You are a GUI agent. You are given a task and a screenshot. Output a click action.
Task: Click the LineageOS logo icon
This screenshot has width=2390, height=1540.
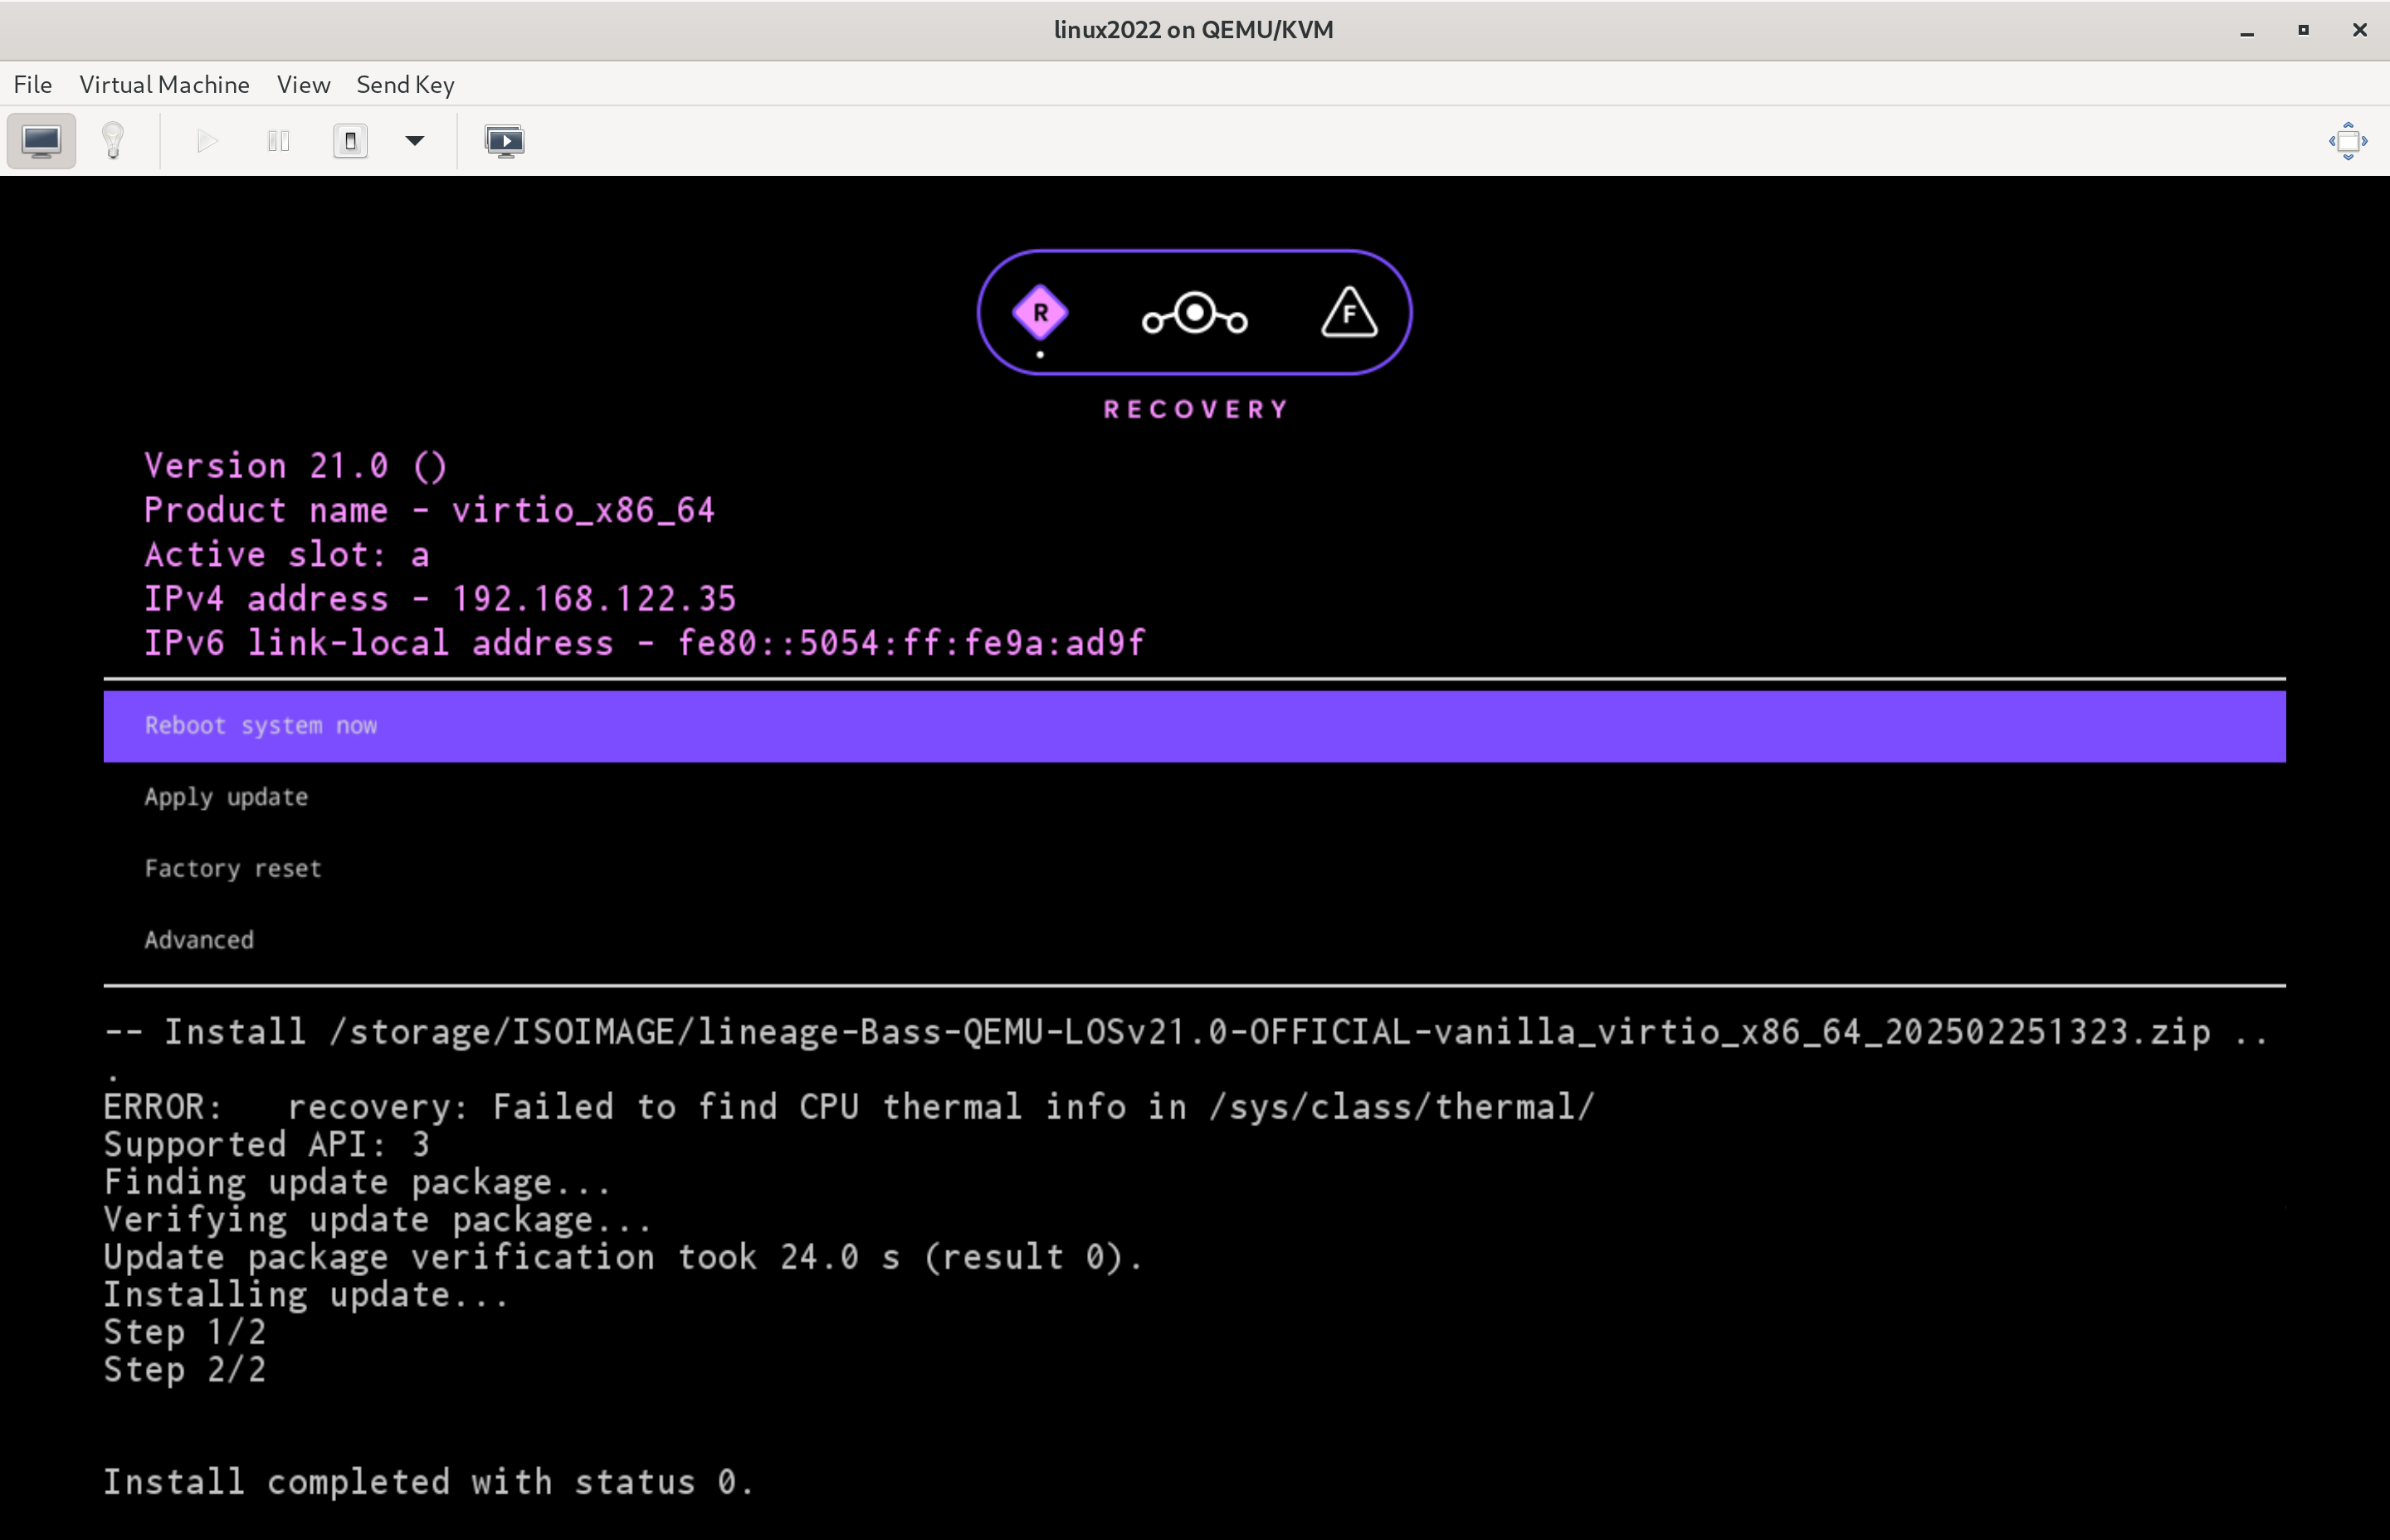tap(1195, 314)
